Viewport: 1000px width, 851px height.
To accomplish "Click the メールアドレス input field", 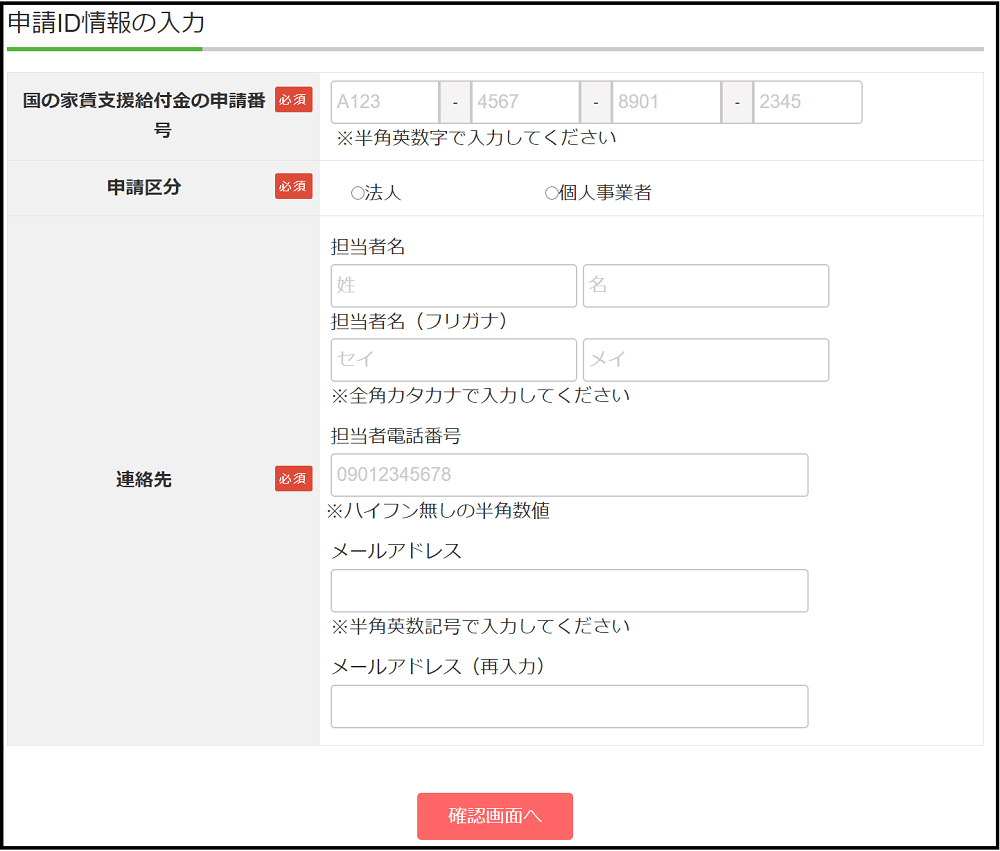I will pos(570,591).
